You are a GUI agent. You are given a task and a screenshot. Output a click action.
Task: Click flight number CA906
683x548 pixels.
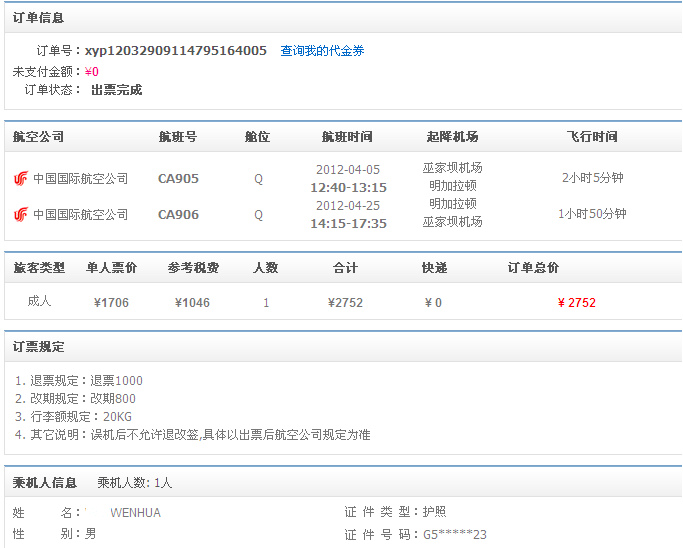(178, 215)
